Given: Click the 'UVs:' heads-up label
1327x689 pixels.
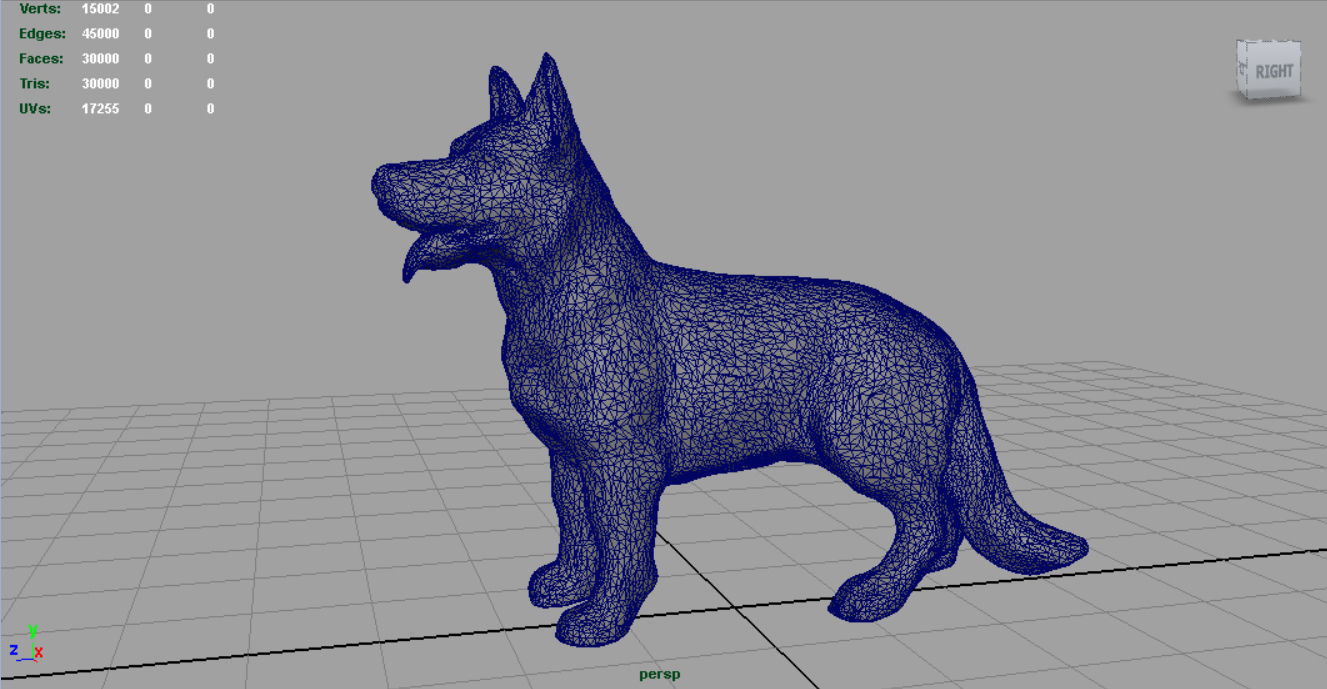Looking at the screenshot, I should point(35,108).
